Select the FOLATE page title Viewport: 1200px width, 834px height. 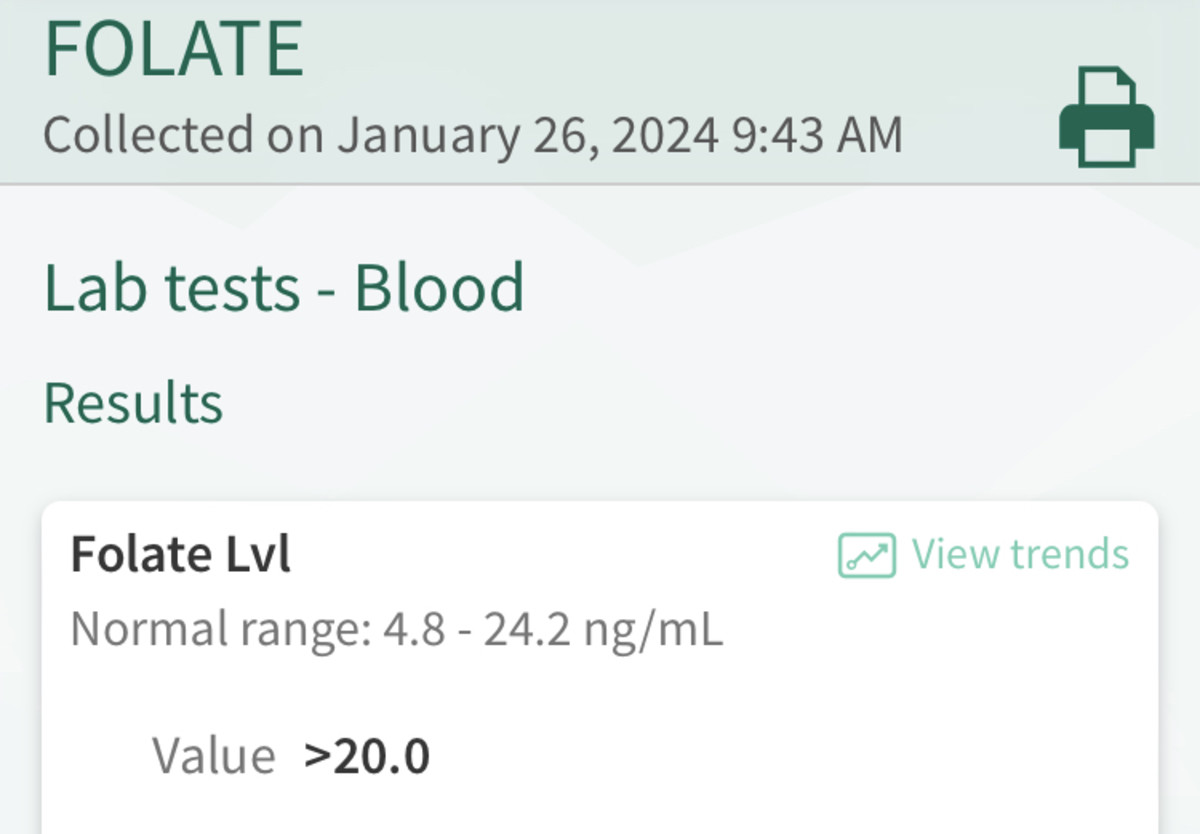click(x=174, y=48)
